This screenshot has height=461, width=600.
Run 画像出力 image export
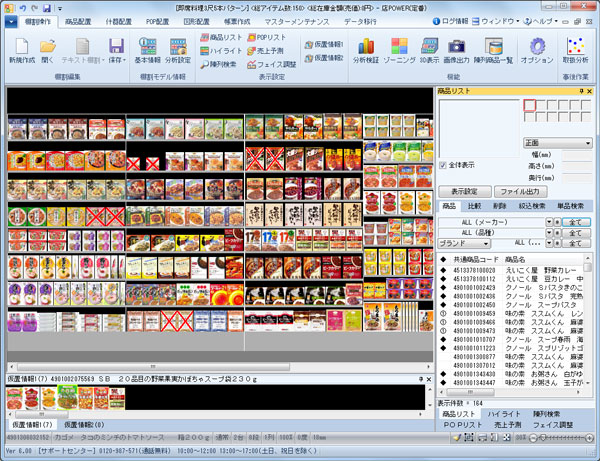point(456,50)
